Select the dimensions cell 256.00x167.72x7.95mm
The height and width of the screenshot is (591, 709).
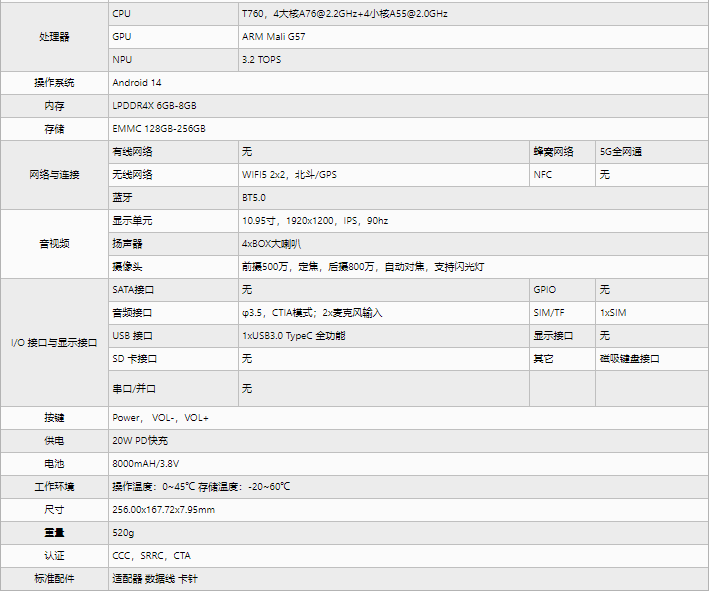[408, 510]
